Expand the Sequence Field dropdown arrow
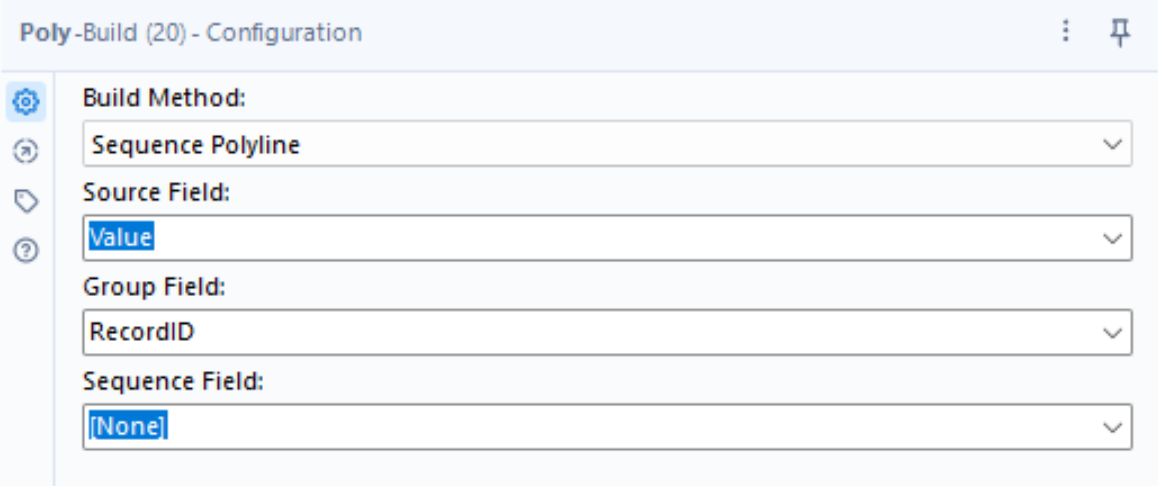 1112,426
